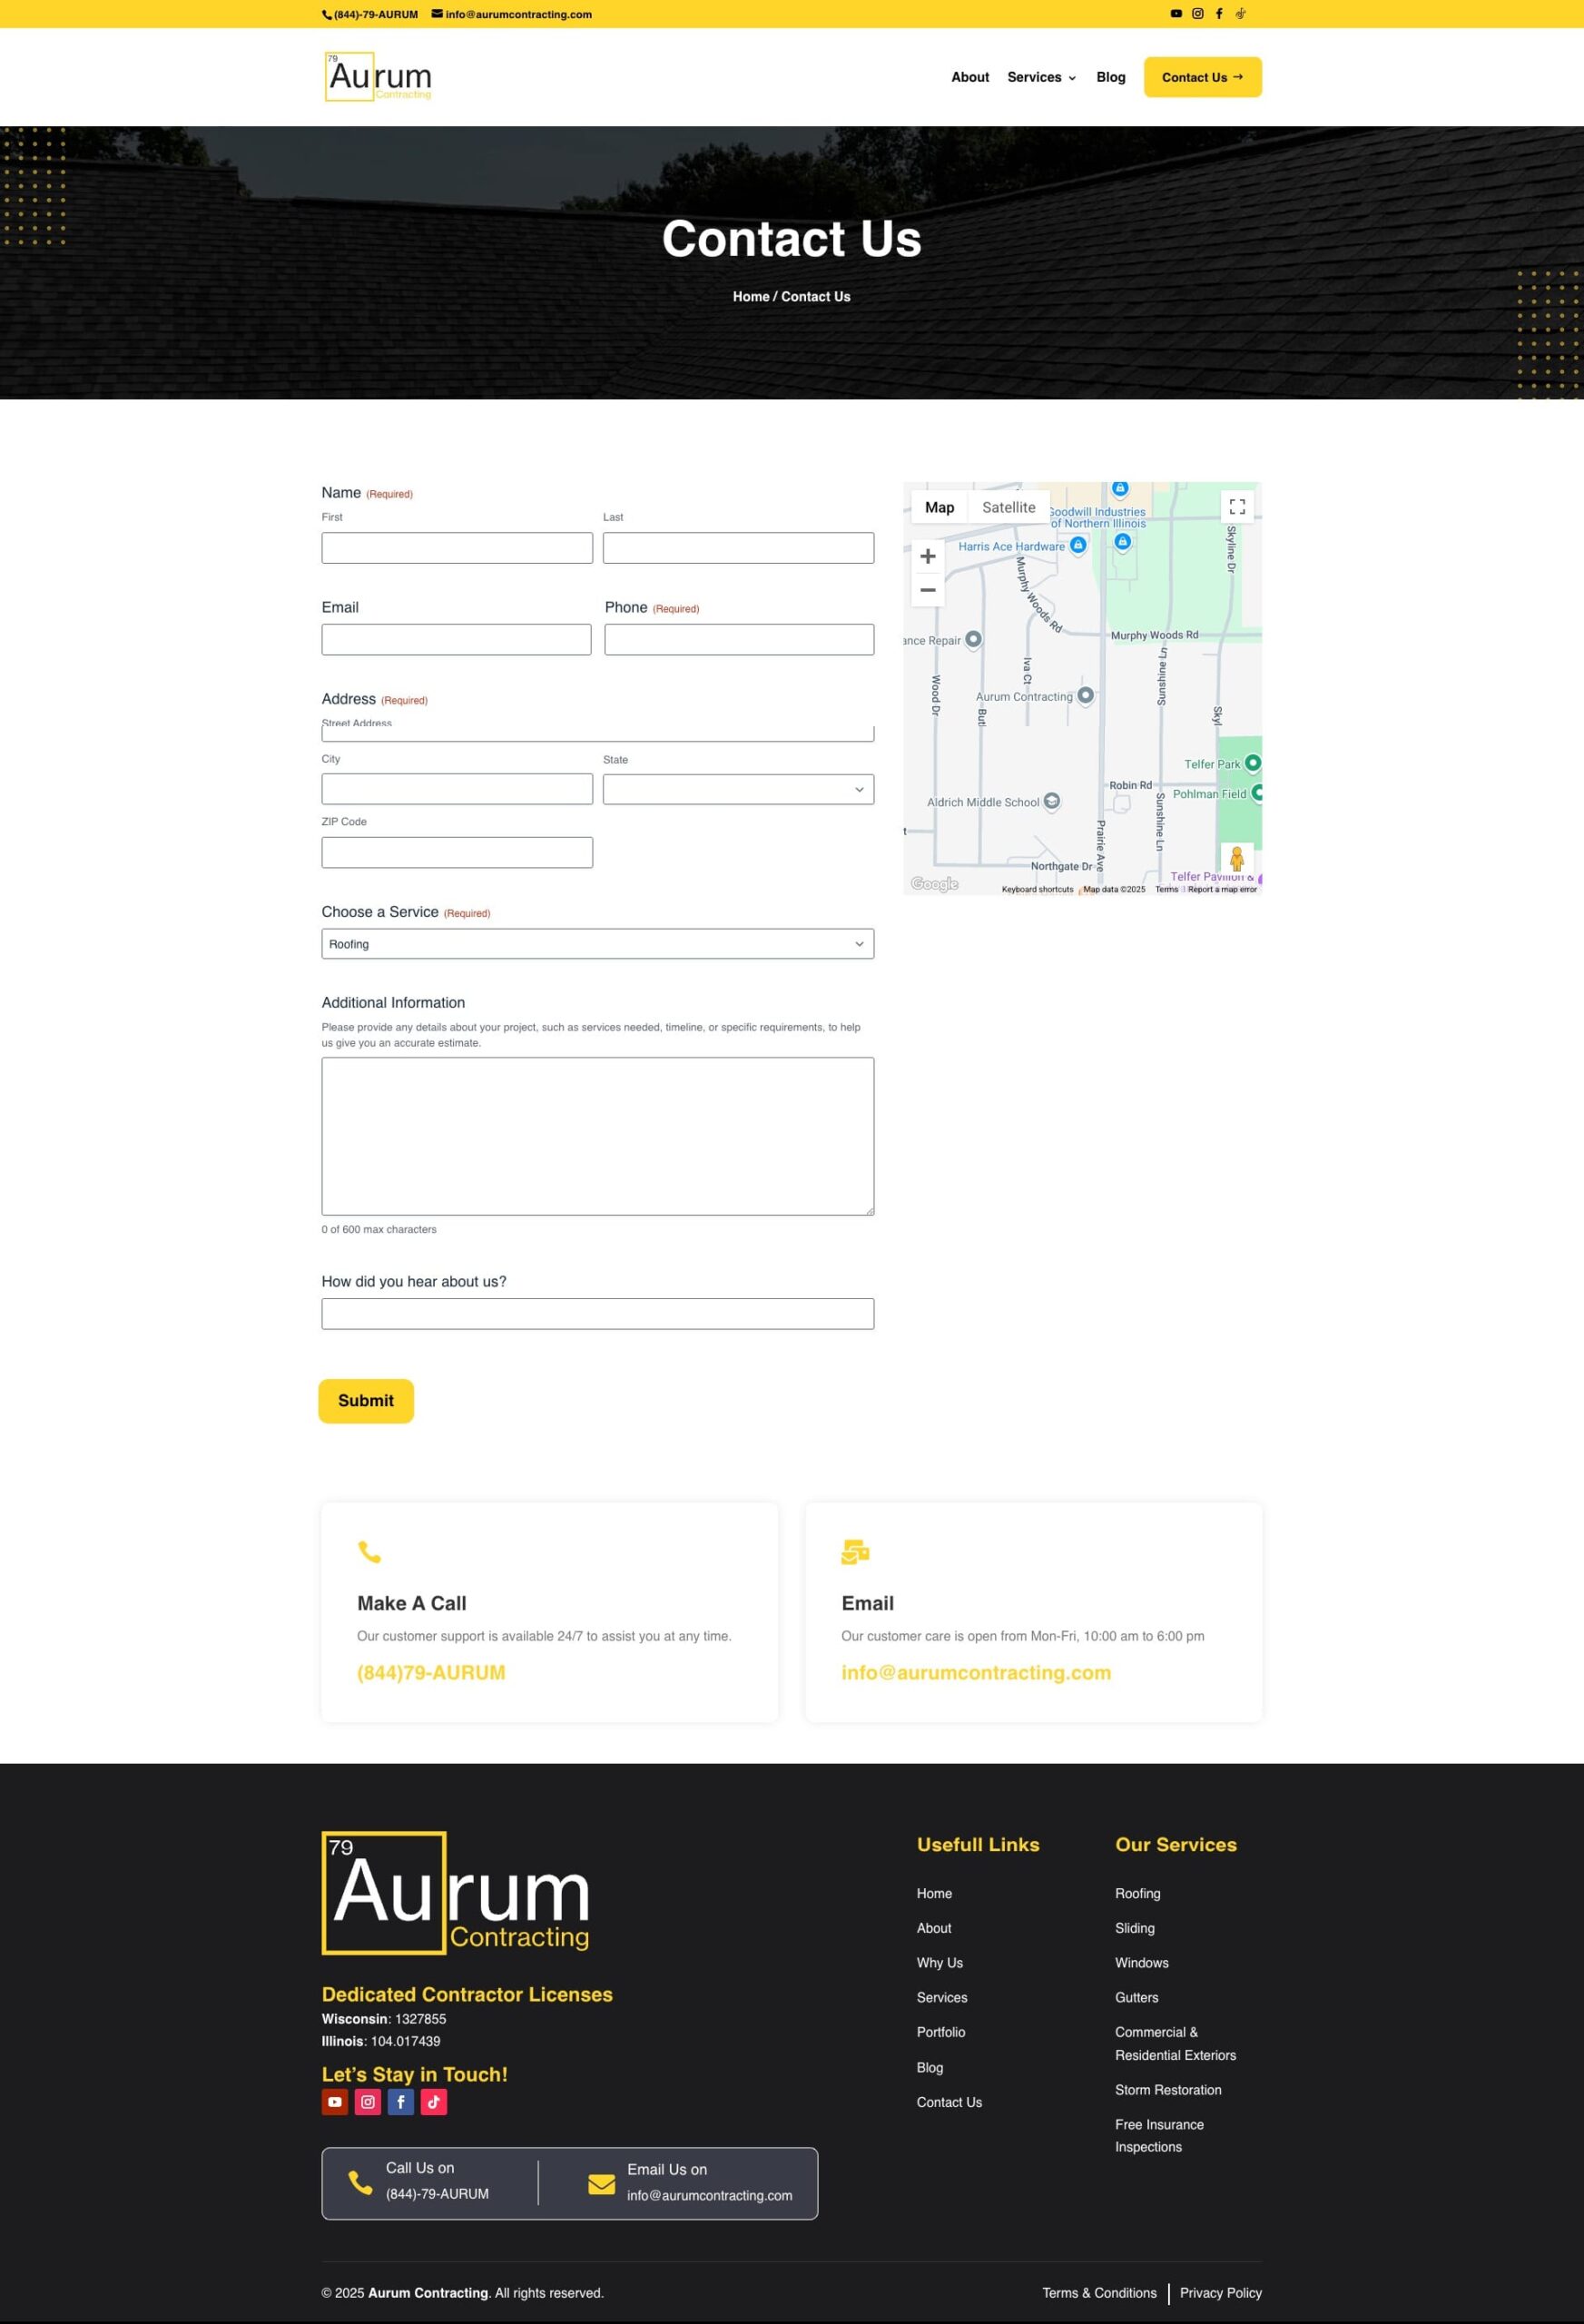Click the Email card envelope icon

click(x=855, y=1552)
